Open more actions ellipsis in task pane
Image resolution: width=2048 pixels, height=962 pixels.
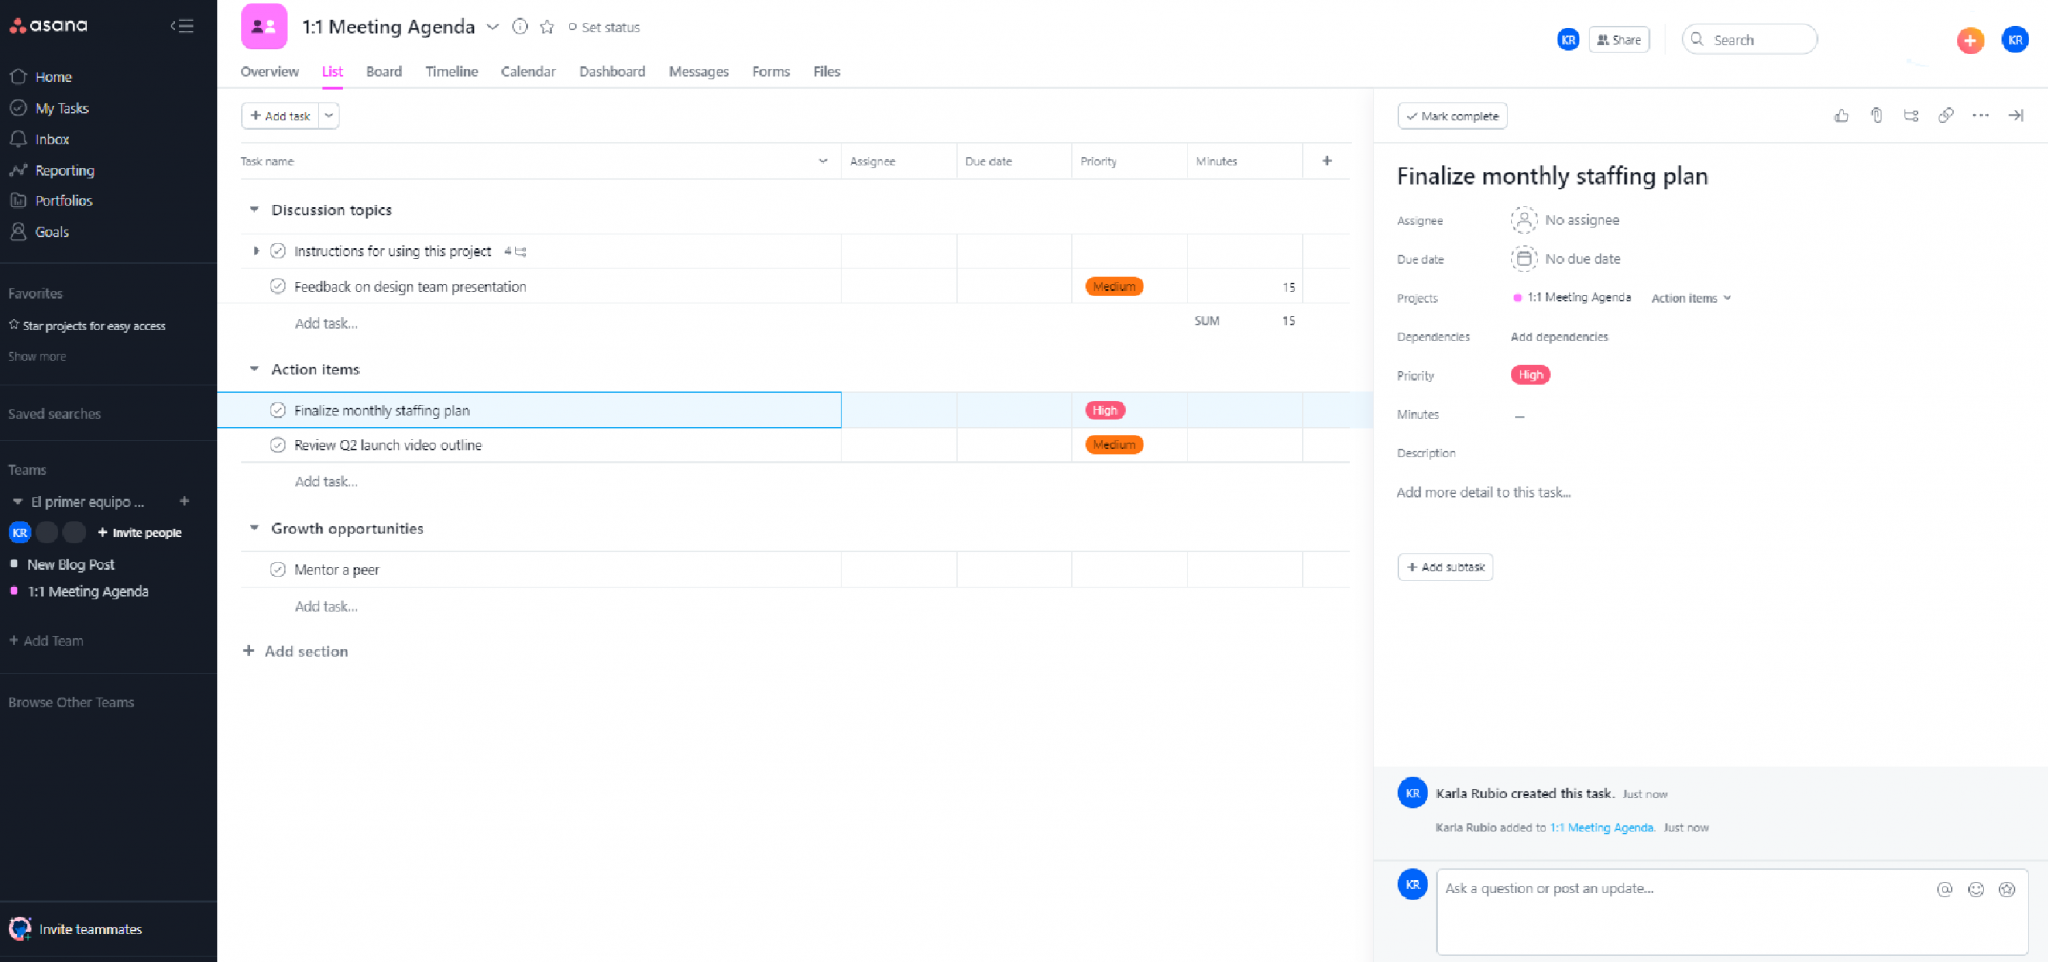click(x=1980, y=116)
